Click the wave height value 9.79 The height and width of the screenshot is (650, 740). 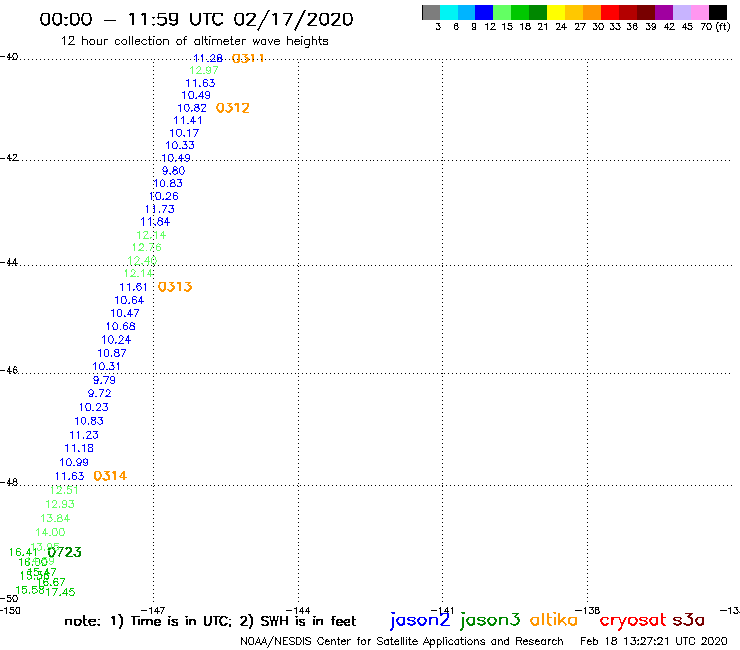pos(104,380)
